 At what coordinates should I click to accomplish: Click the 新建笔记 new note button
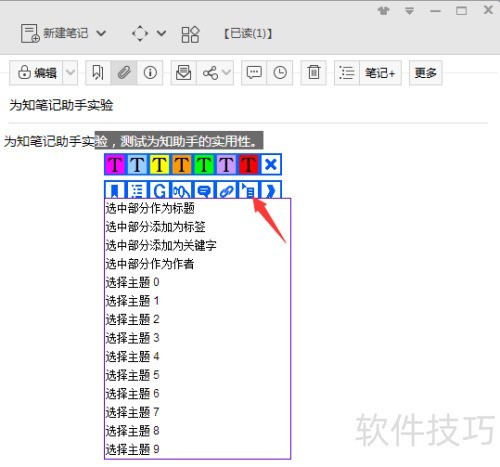(x=54, y=33)
